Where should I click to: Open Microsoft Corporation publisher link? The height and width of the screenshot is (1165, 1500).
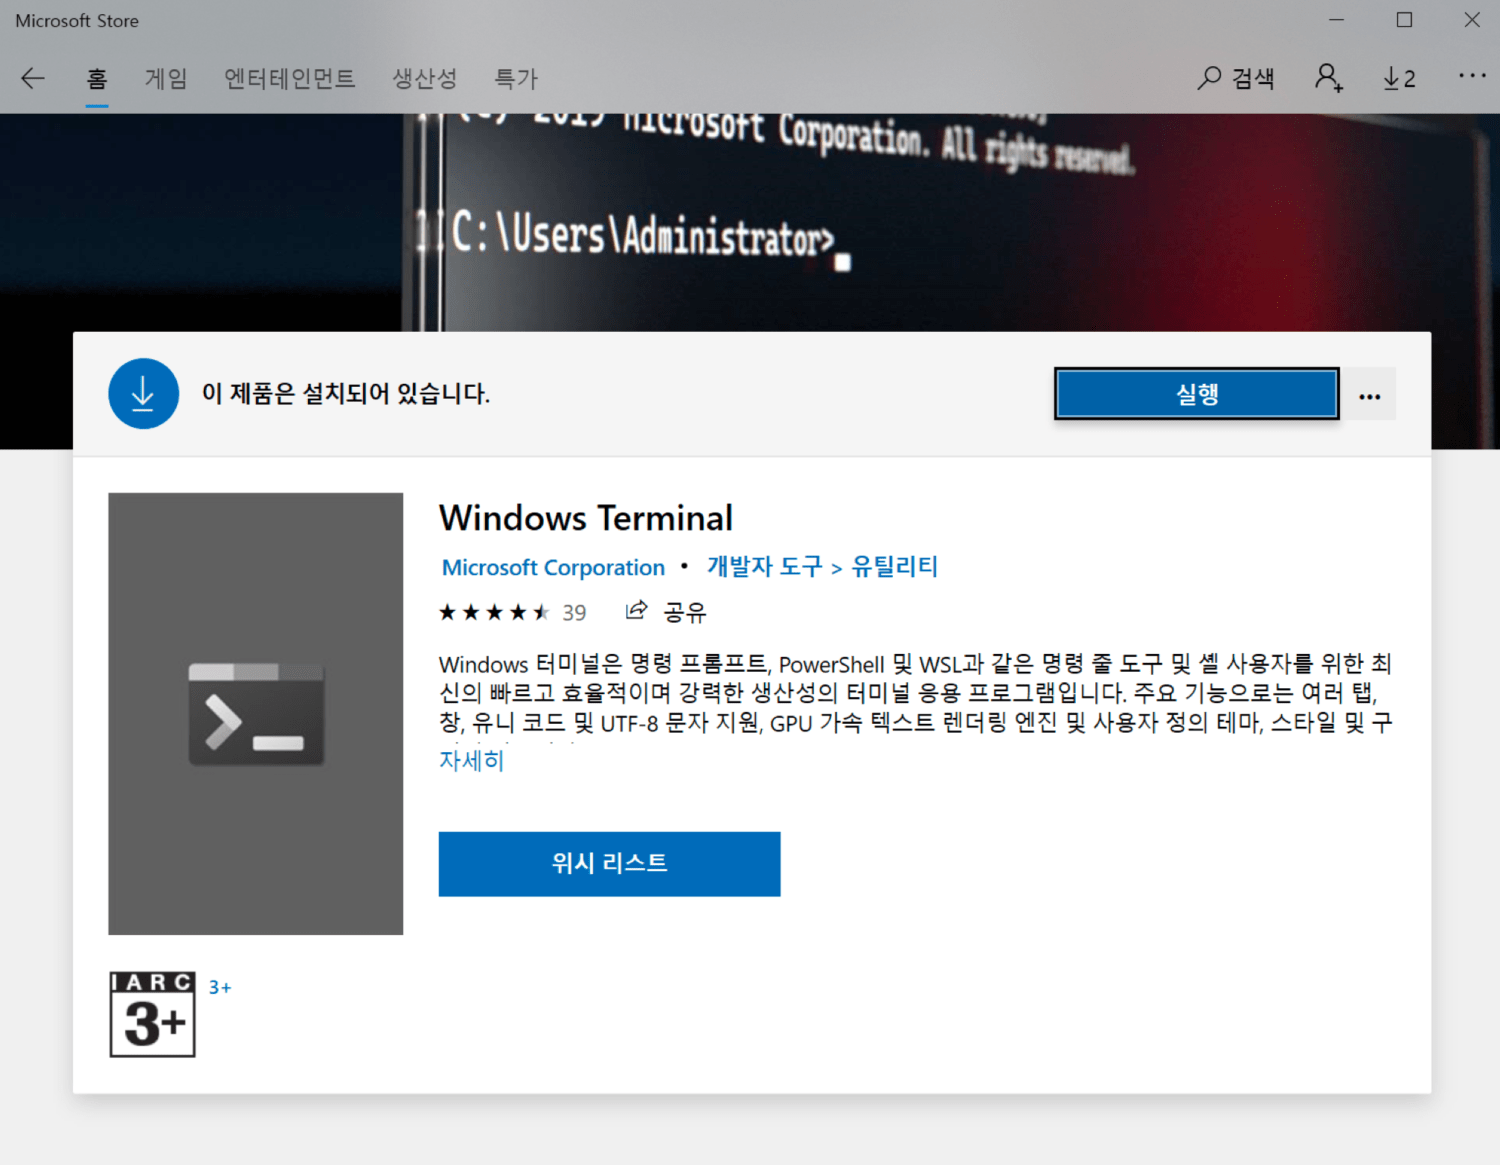click(553, 568)
